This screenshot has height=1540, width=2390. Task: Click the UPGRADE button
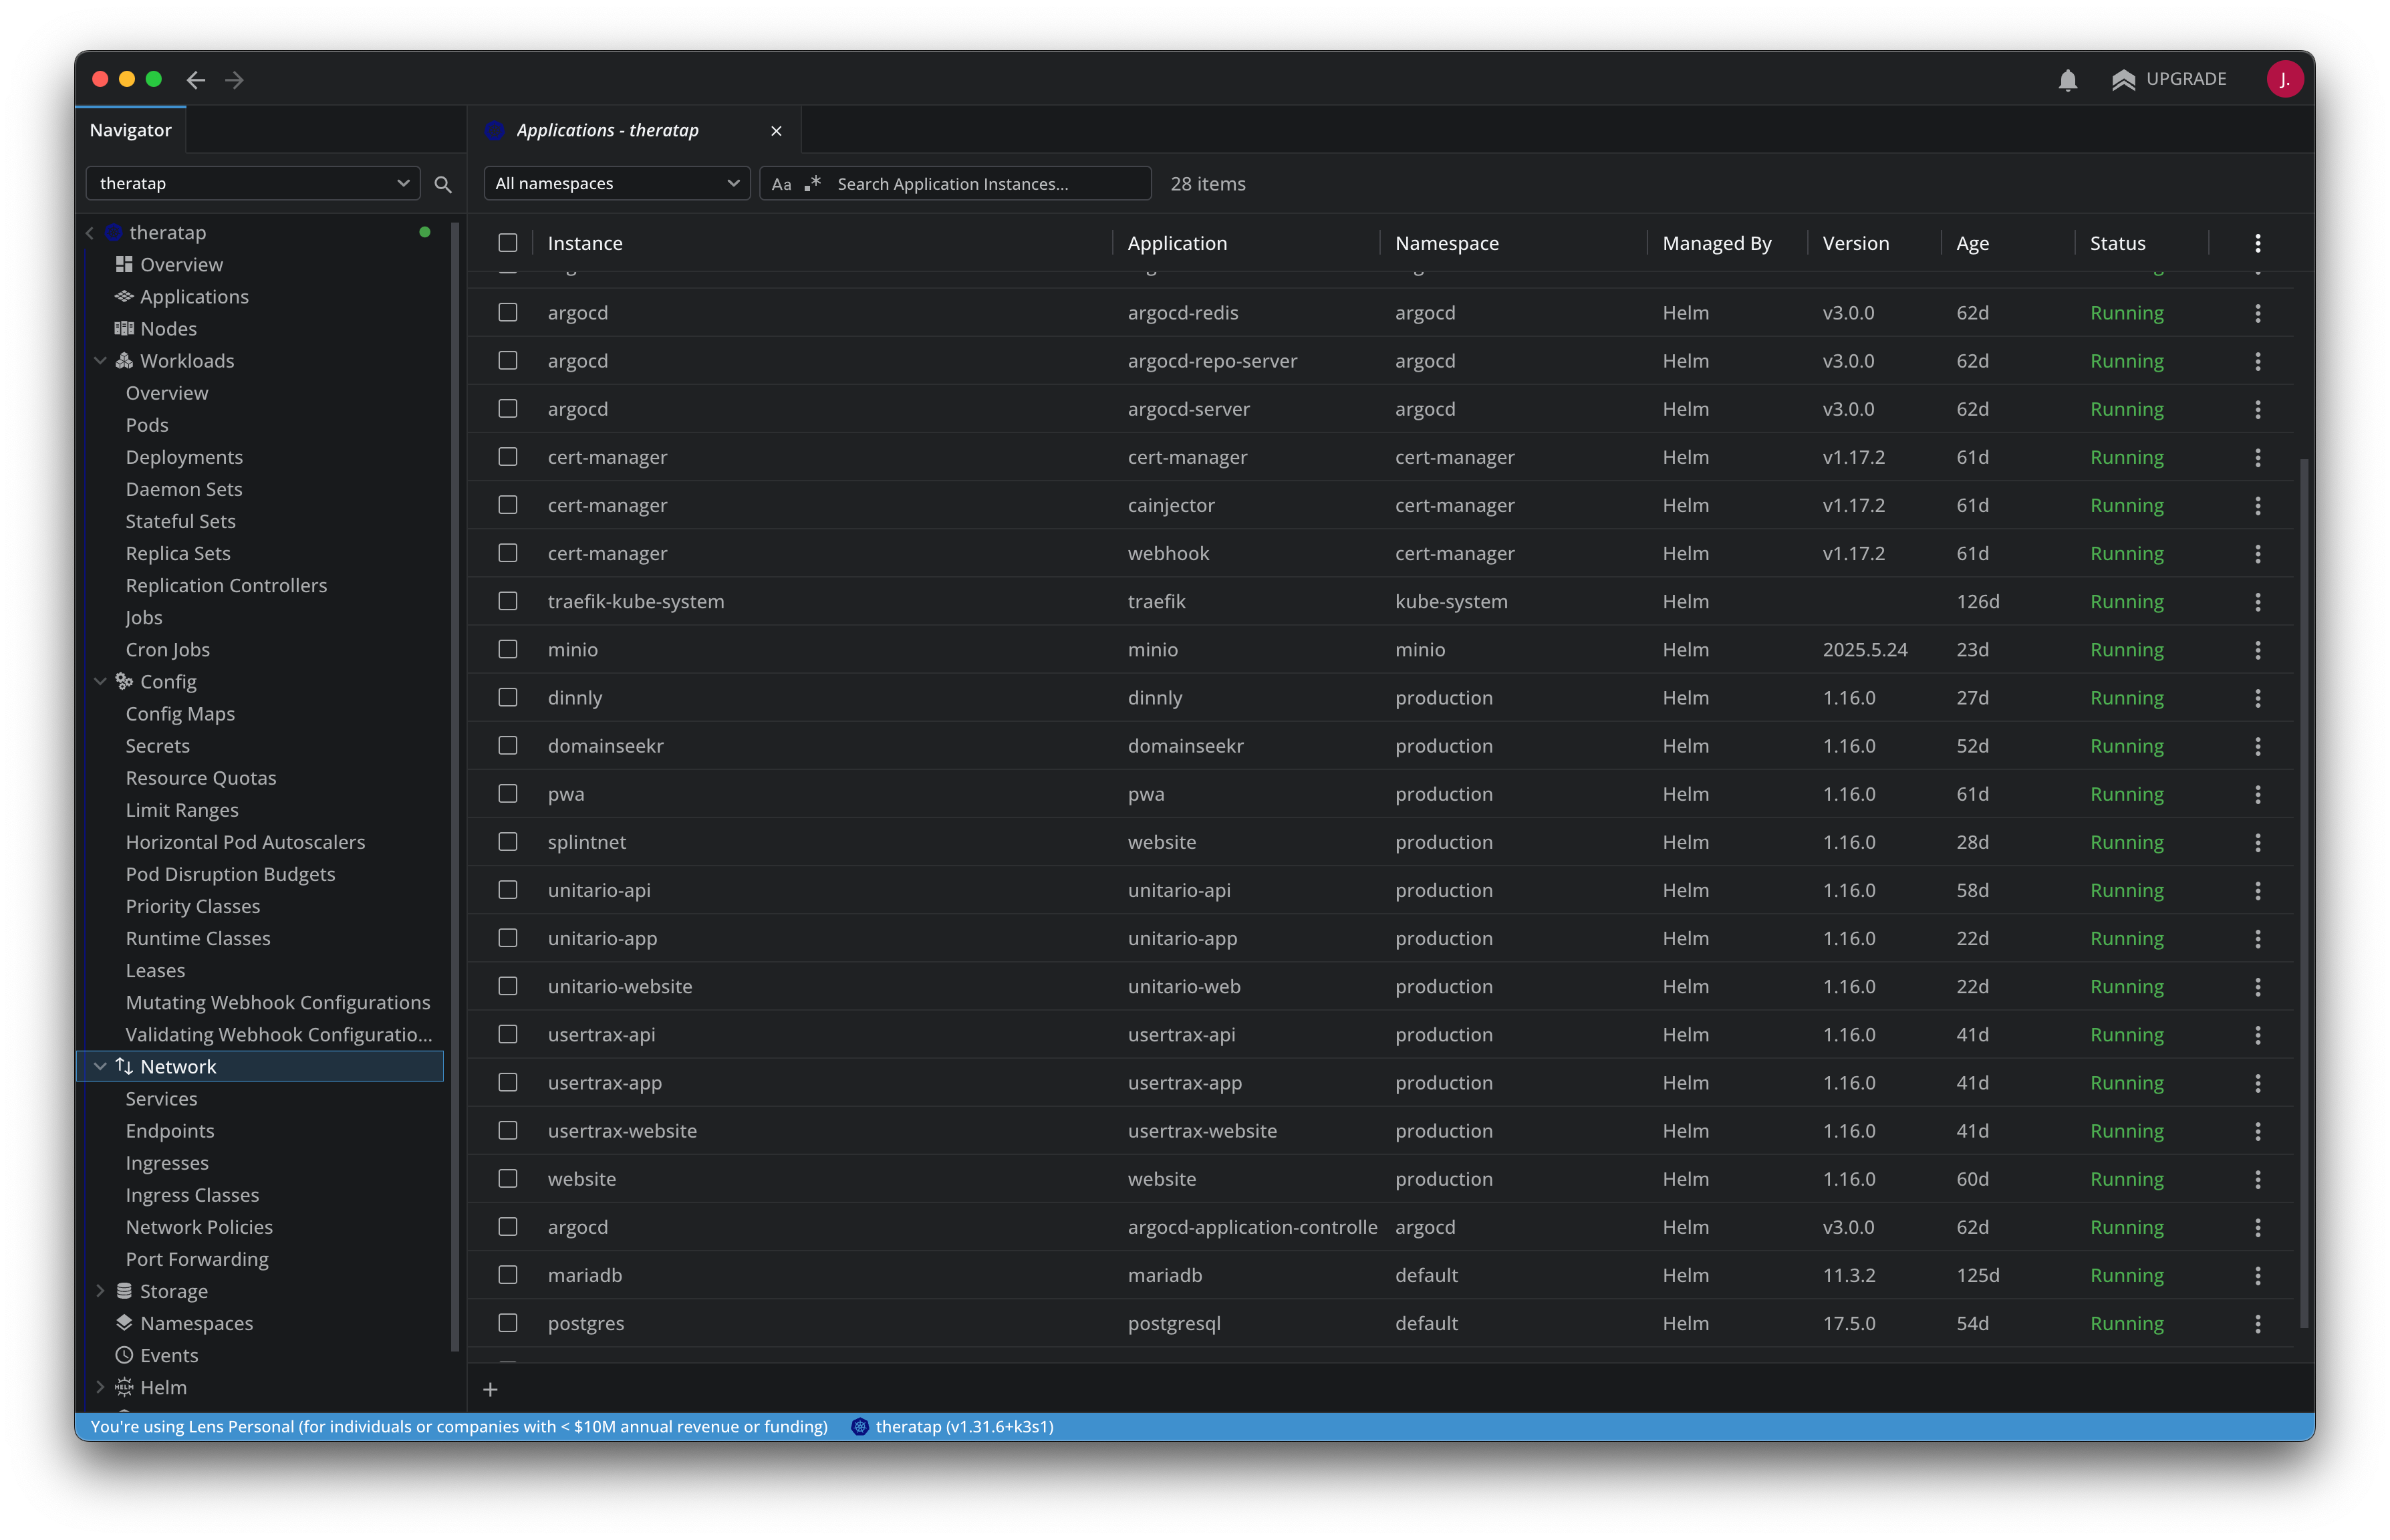[2170, 79]
